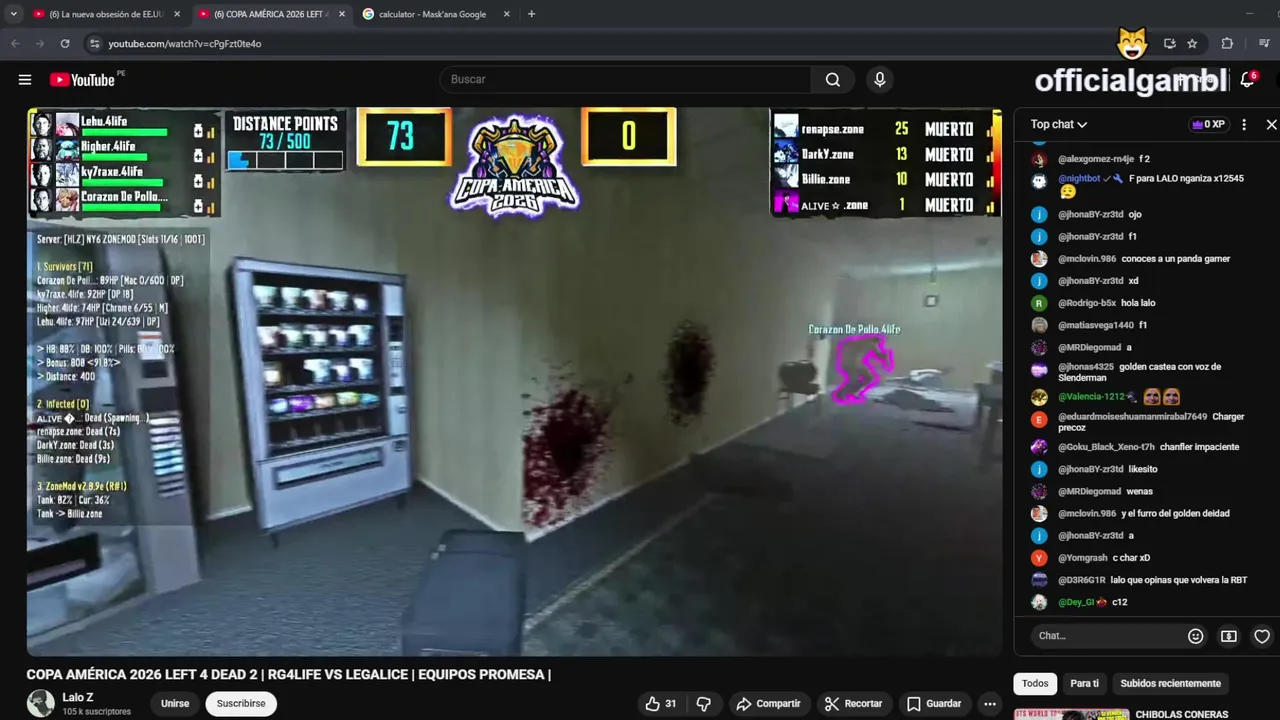This screenshot has height=720, width=1280.
Task: Close the live chat panel
Action: [x=1271, y=124]
